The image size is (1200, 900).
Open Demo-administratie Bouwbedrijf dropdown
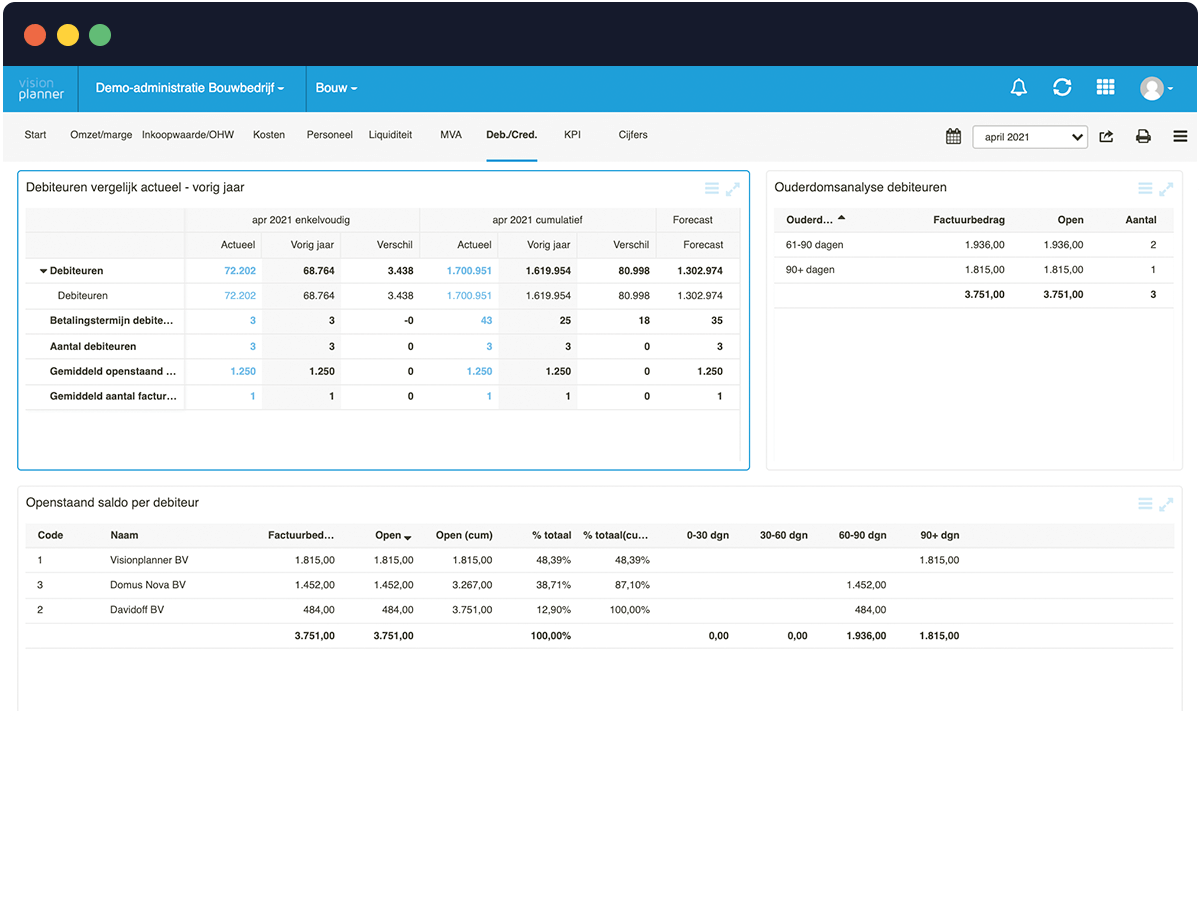tap(190, 88)
